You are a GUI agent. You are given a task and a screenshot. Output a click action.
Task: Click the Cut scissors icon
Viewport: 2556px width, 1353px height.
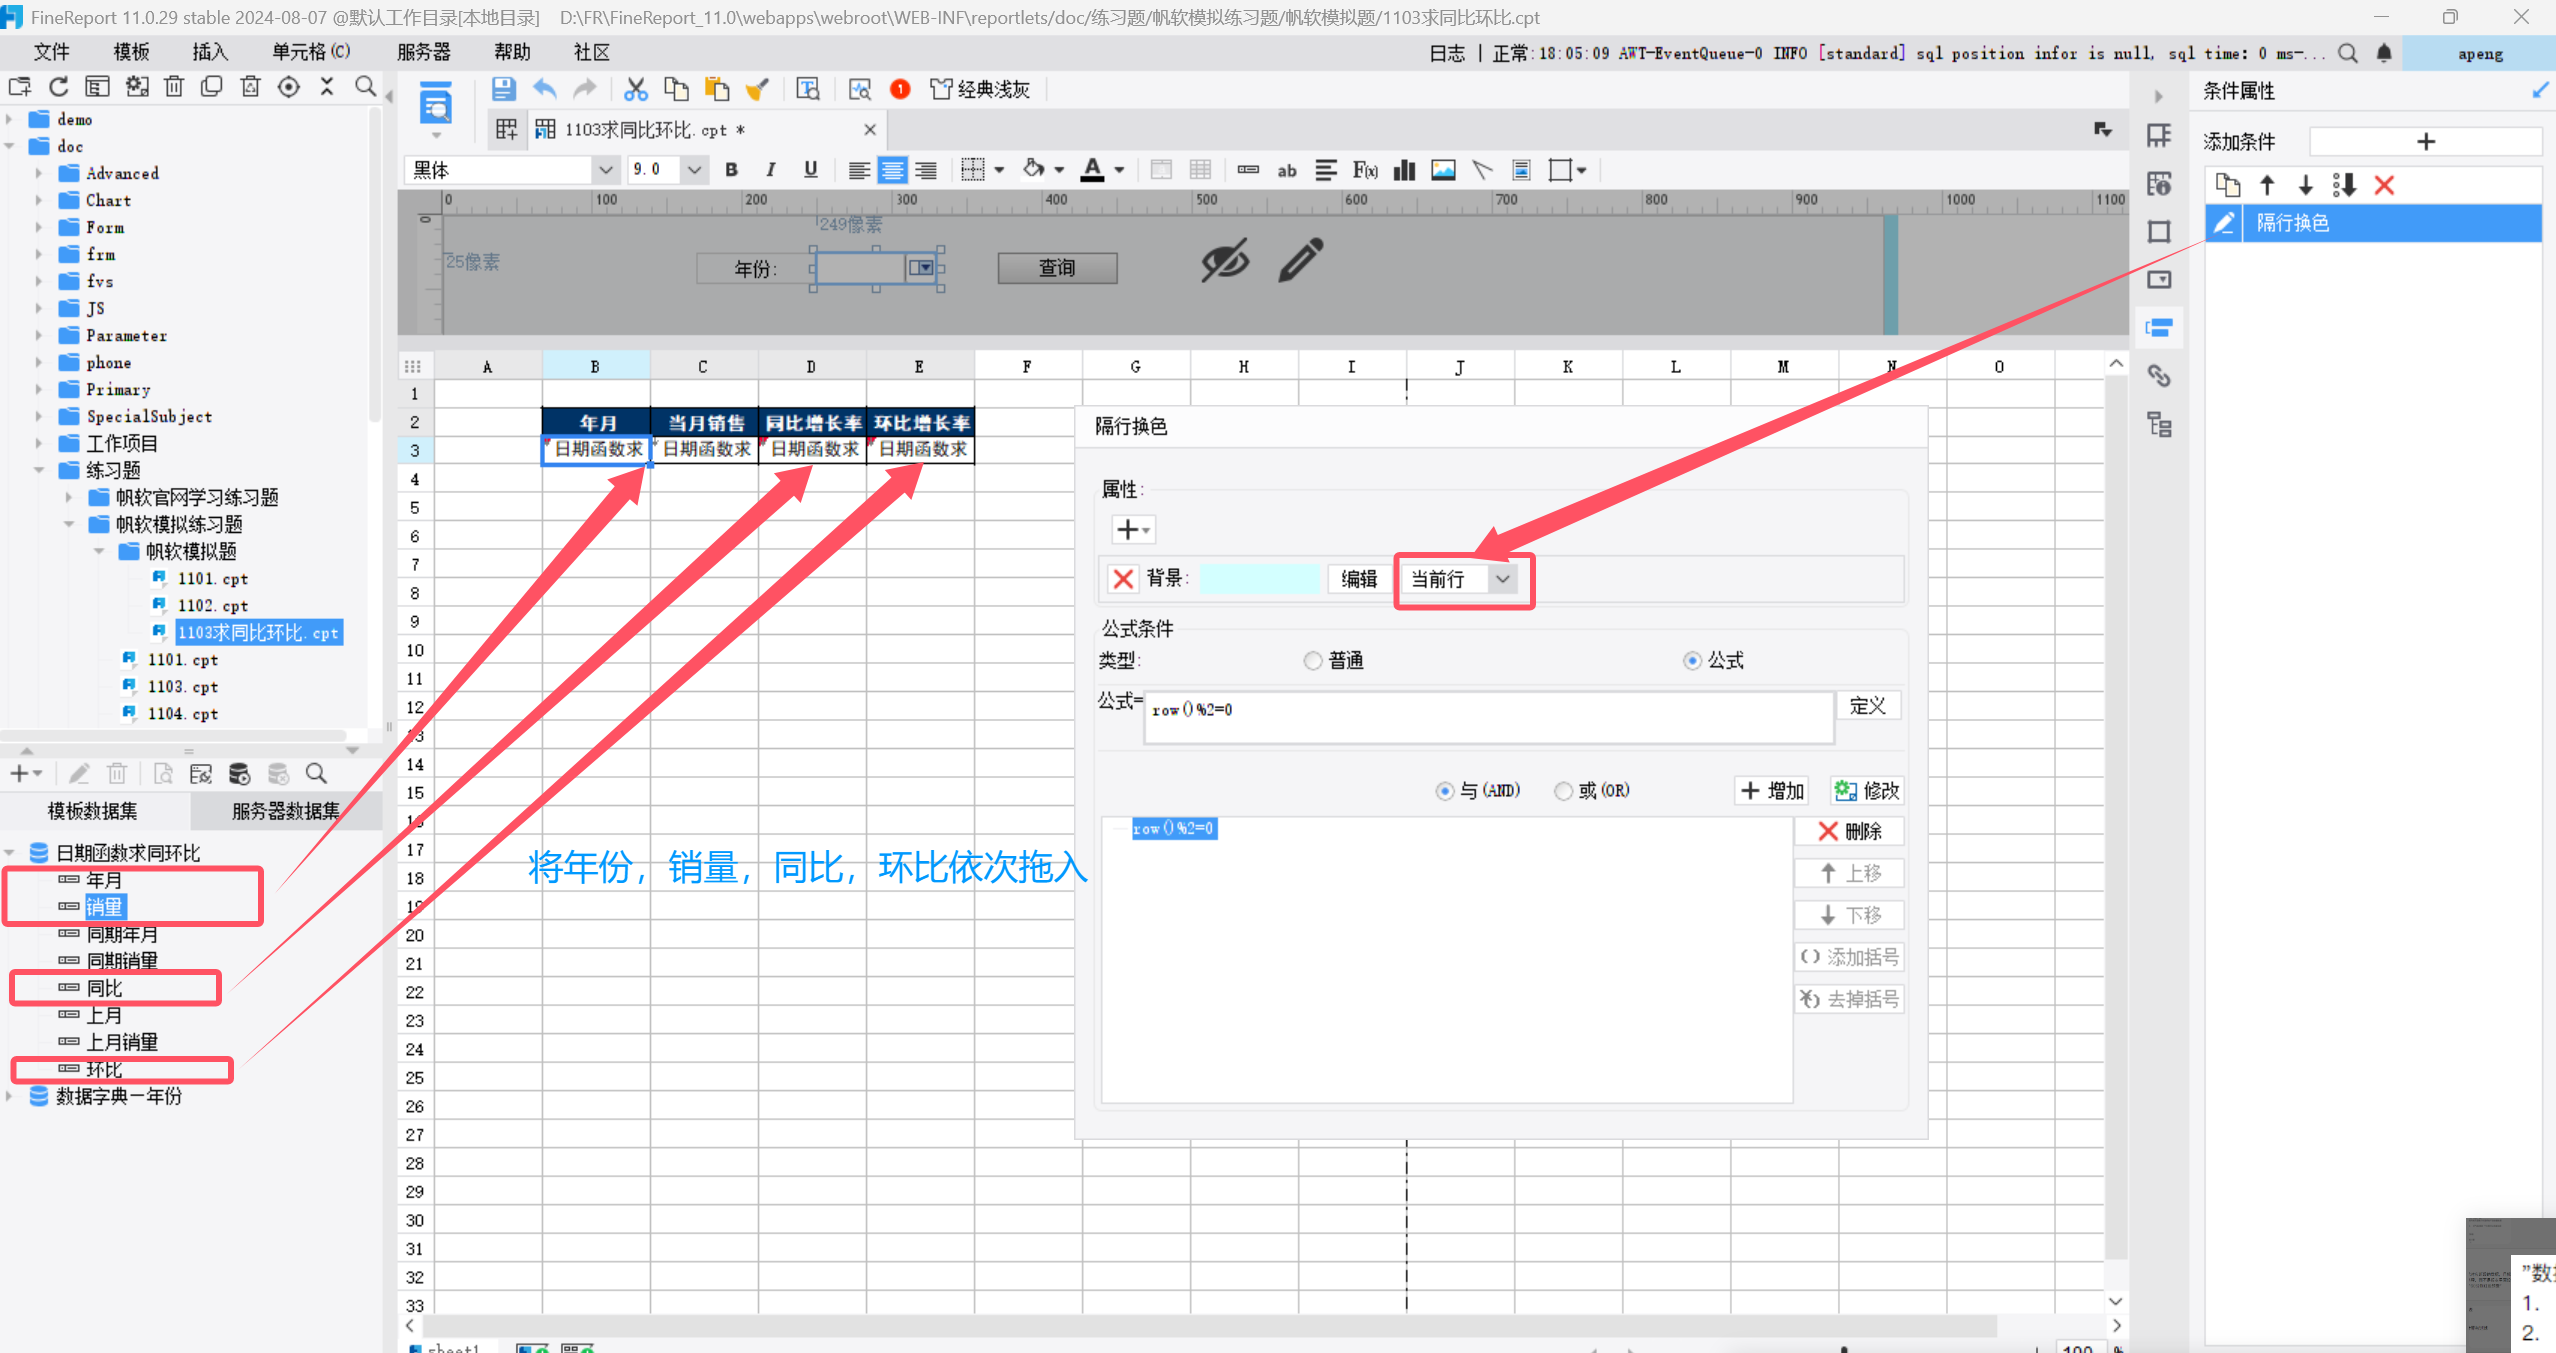pos(635,89)
